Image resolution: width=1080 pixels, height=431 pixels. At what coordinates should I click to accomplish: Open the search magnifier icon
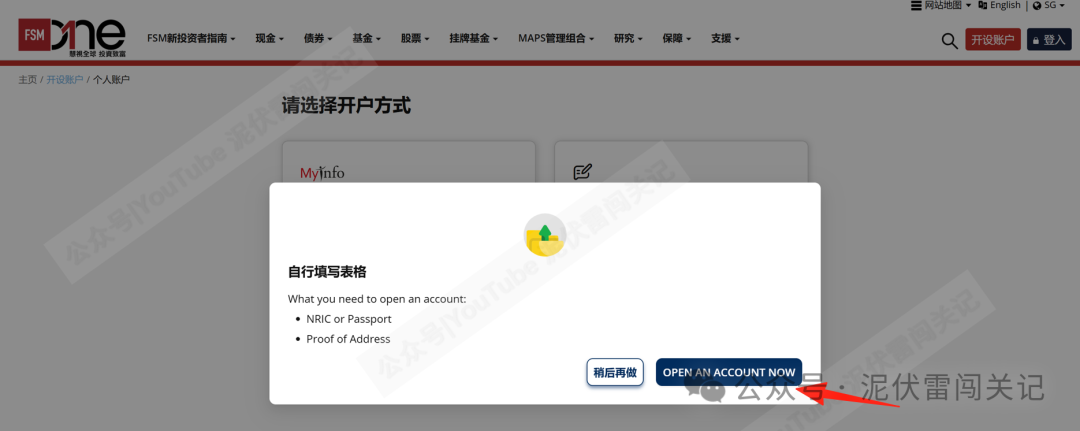click(949, 41)
